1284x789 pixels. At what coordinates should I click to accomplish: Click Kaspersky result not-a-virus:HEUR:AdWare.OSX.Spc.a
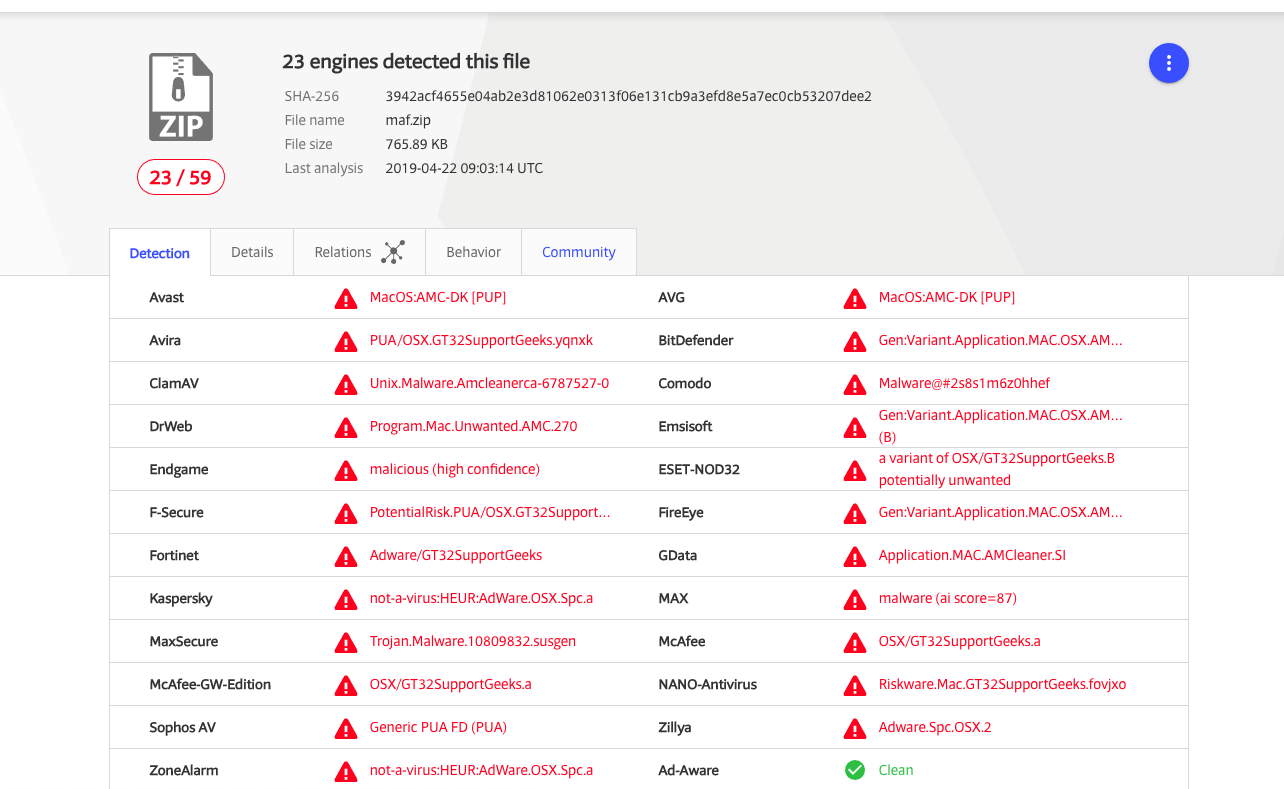[481, 598]
